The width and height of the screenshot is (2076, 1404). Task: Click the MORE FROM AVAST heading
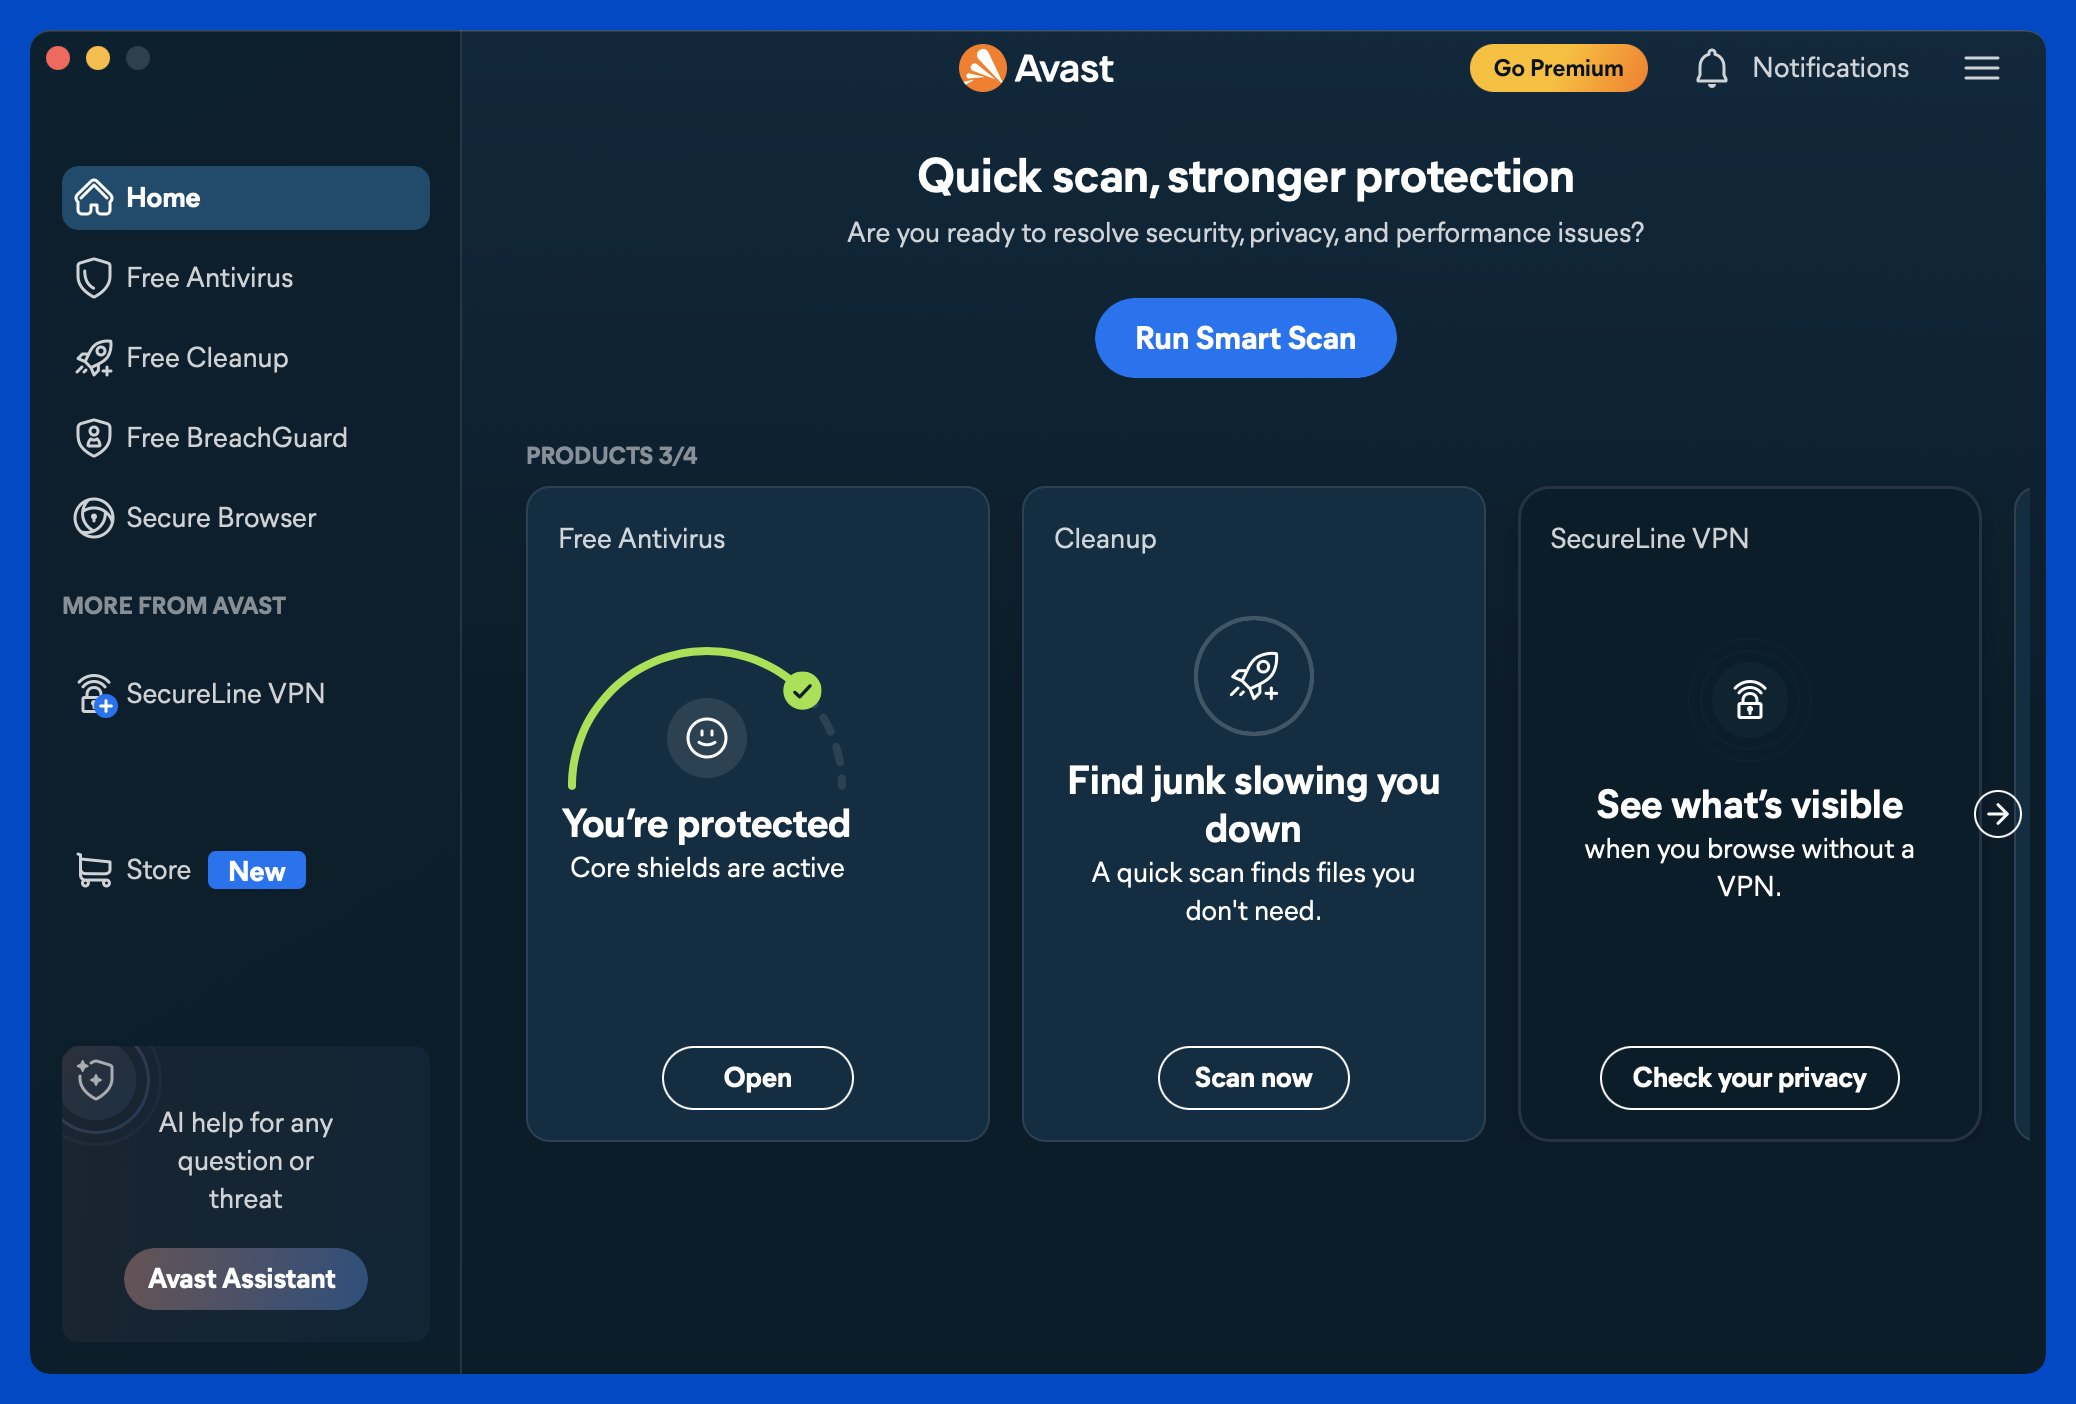tap(174, 606)
